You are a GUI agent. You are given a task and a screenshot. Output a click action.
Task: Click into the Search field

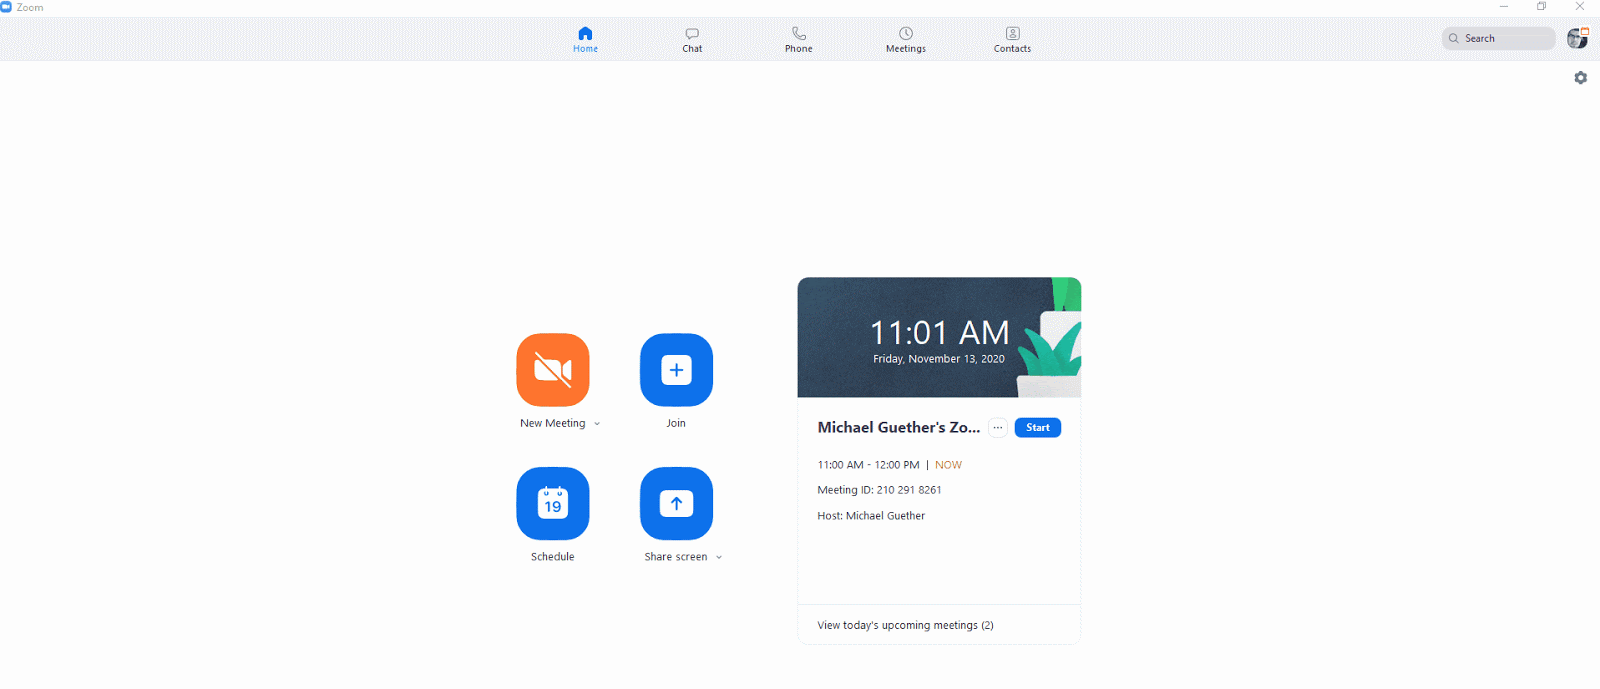[x=1498, y=39]
